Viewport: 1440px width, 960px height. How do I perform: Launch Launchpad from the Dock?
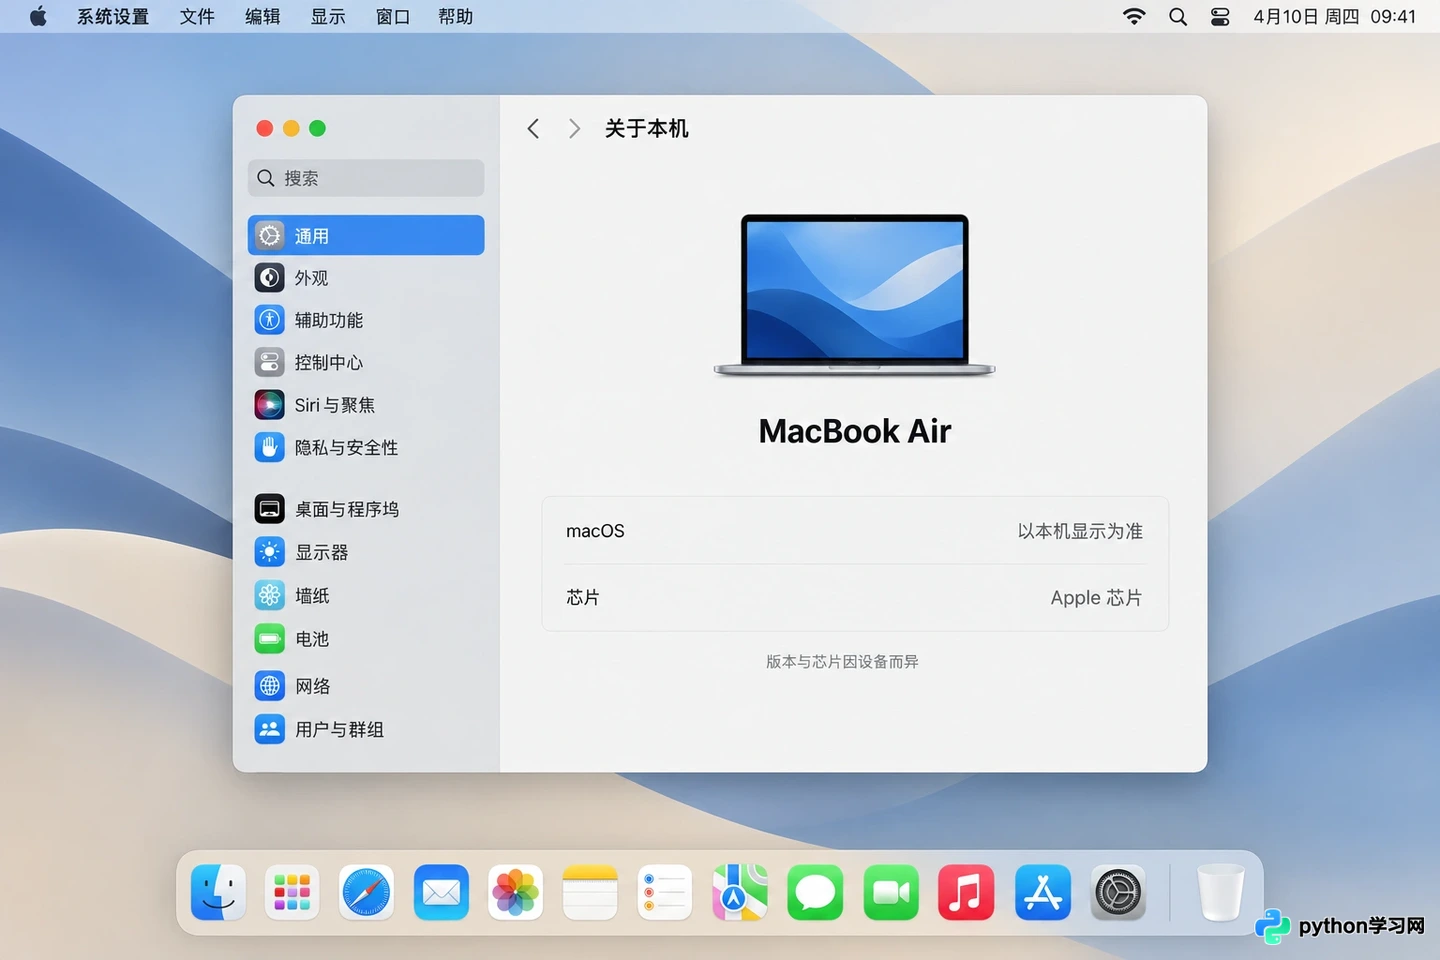pos(292,892)
